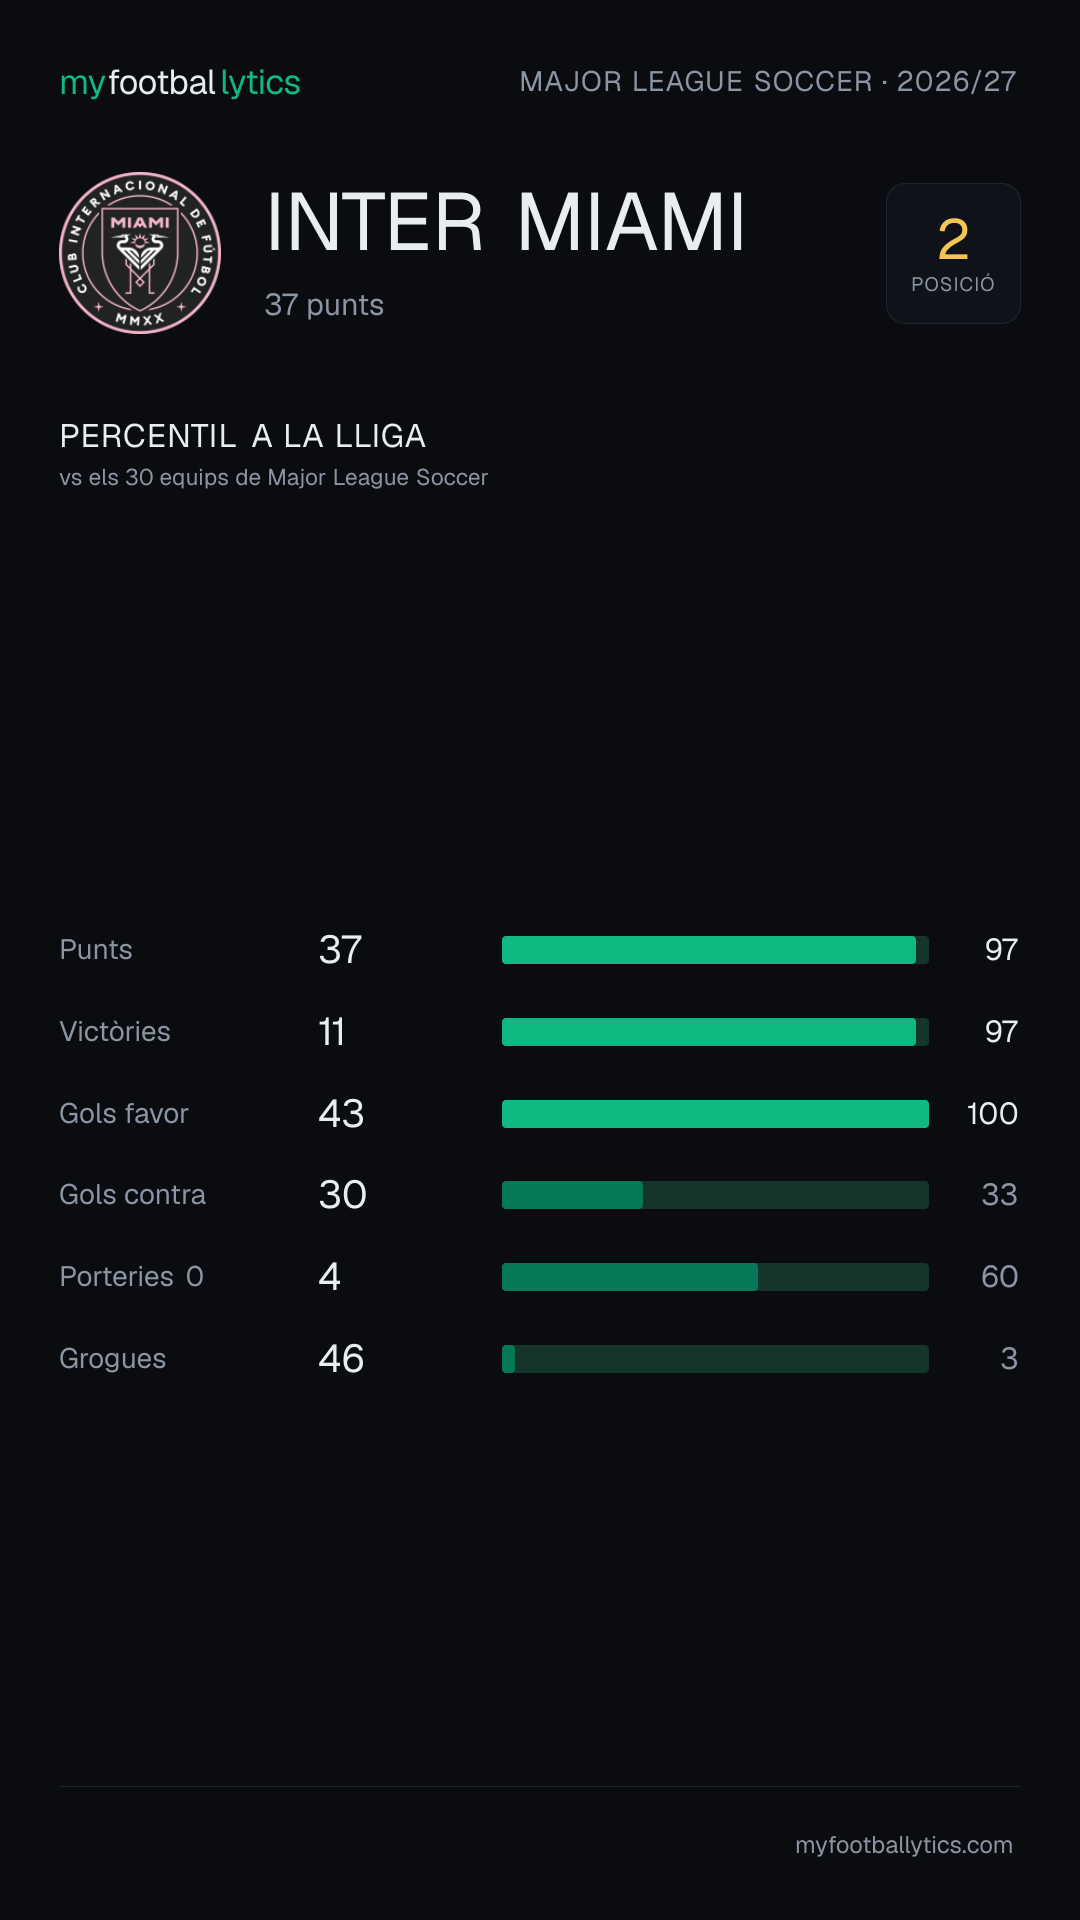The width and height of the screenshot is (1080, 1920).
Task: Select the Victòries stat label
Action: click(x=115, y=1032)
